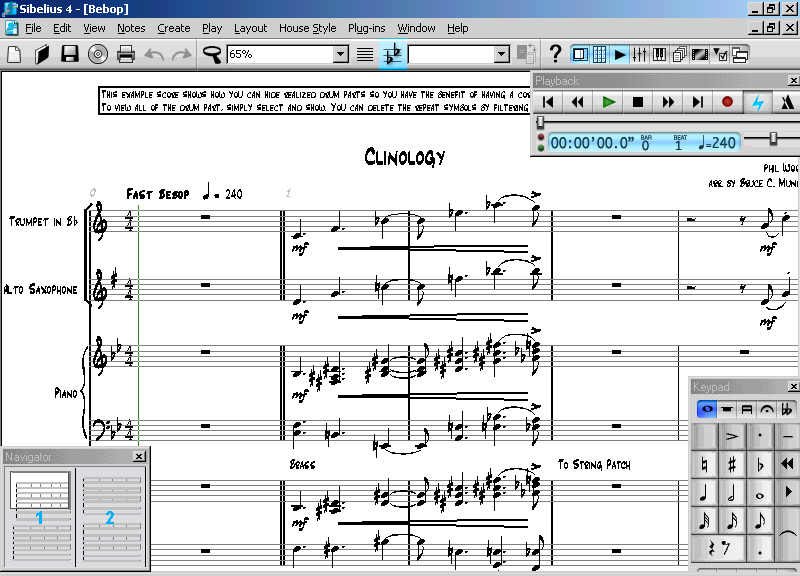Click the metronome click icon in Playback
This screenshot has width=800, height=576.
click(x=787, y=102)
